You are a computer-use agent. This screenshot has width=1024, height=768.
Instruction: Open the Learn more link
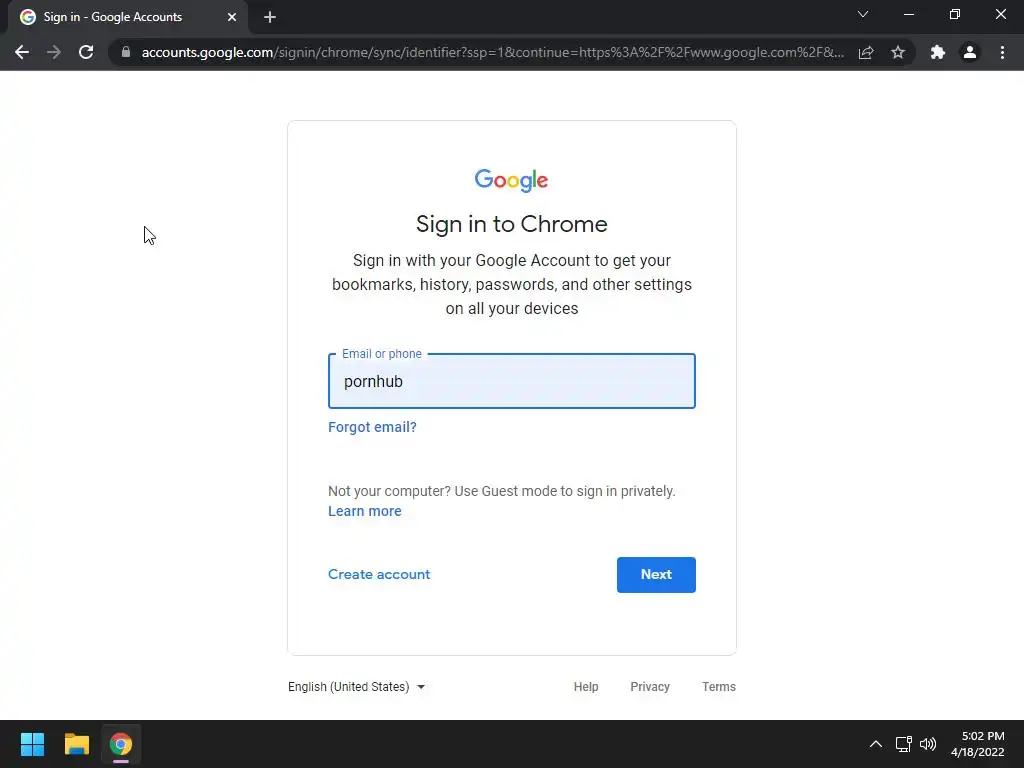click(364, 511)
